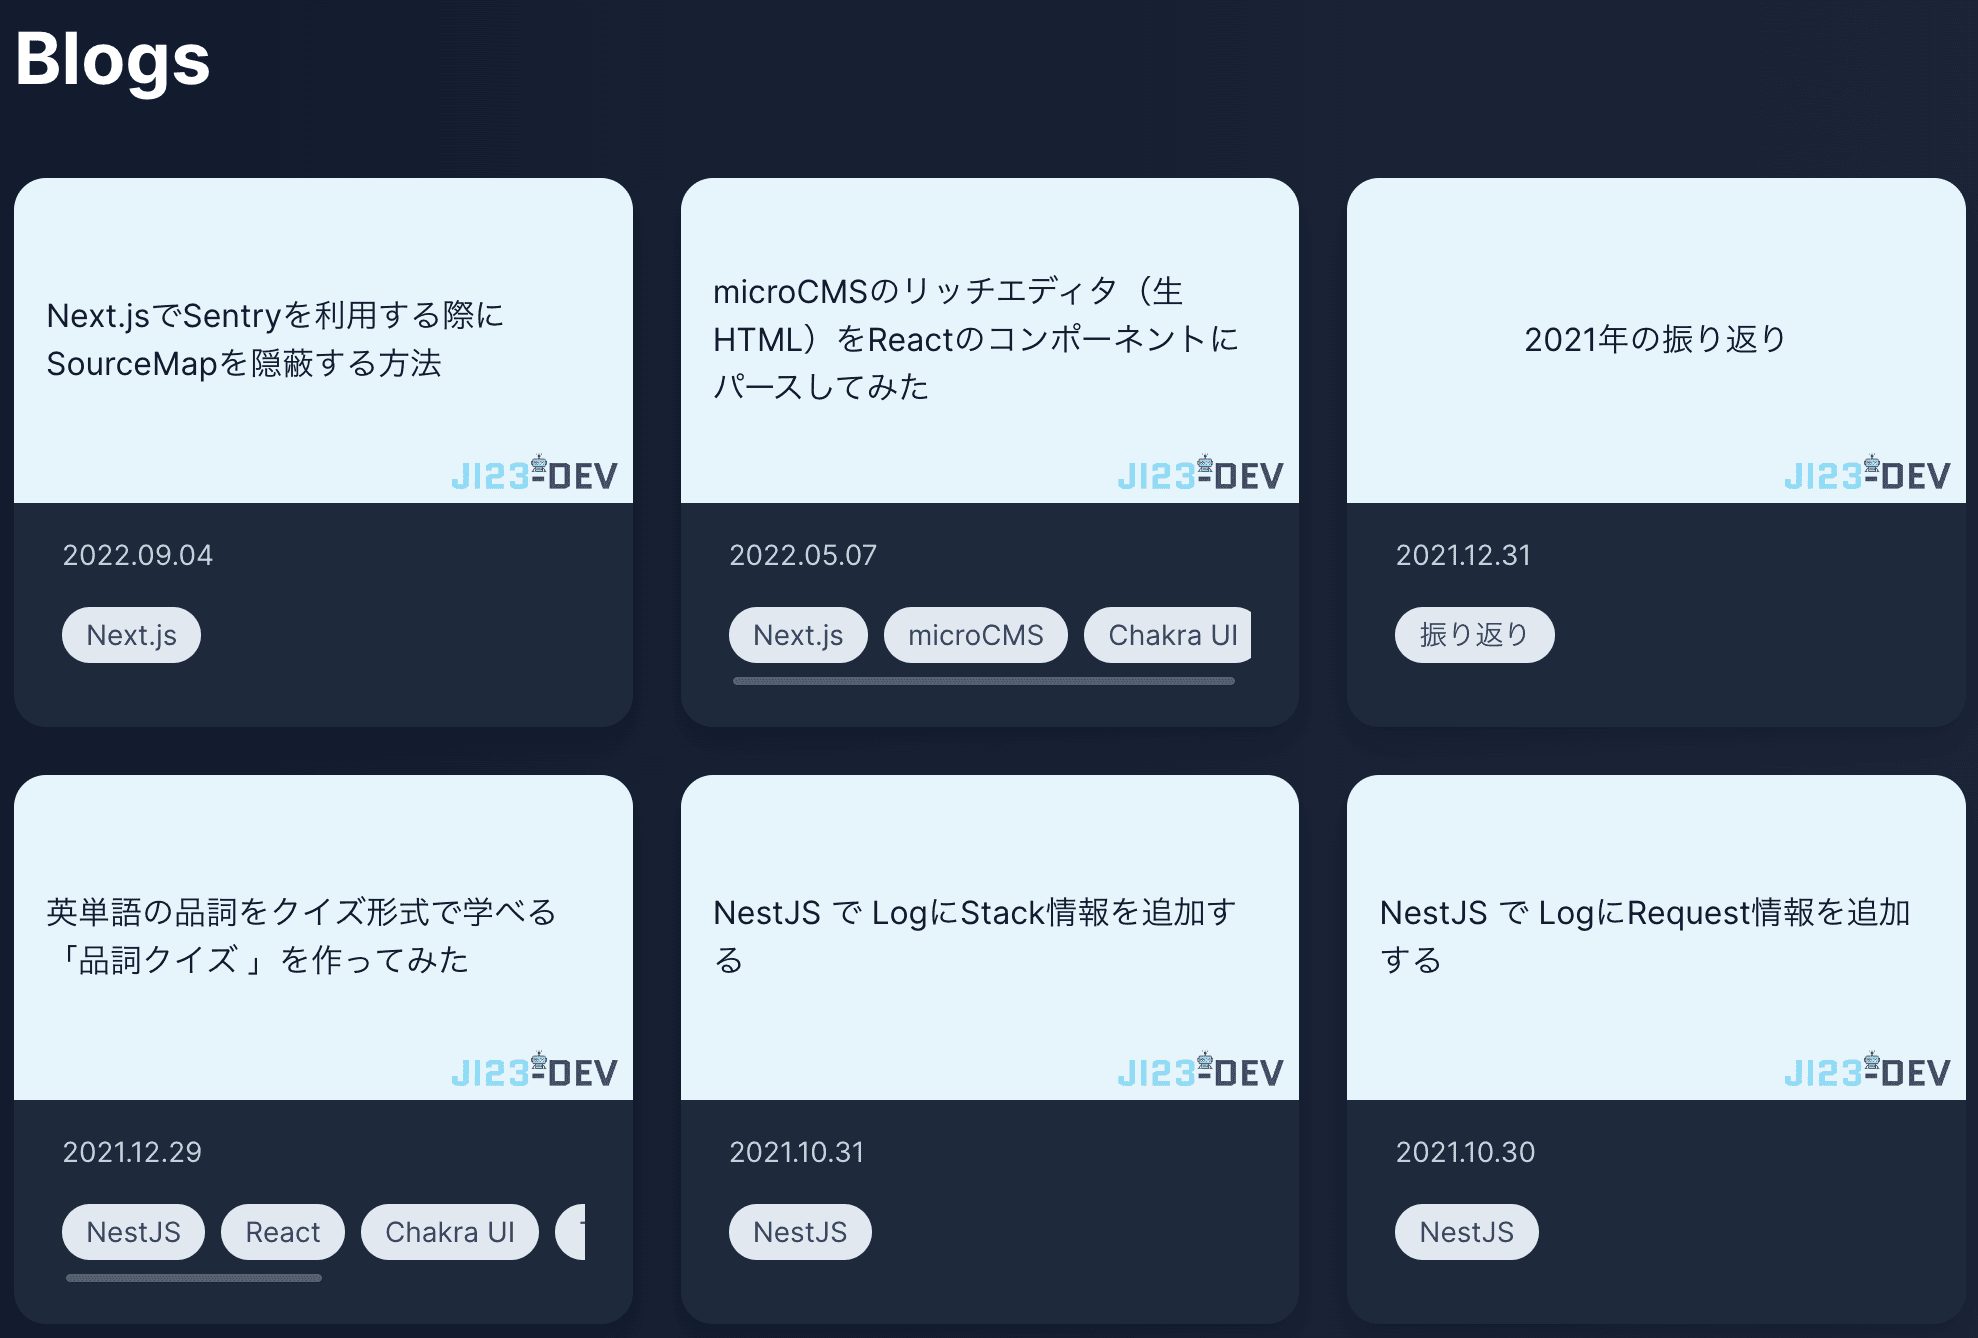The image size is (1978, 1338).
Task: Click tag scrollbar on microCMS card
Action: point(983,681)
